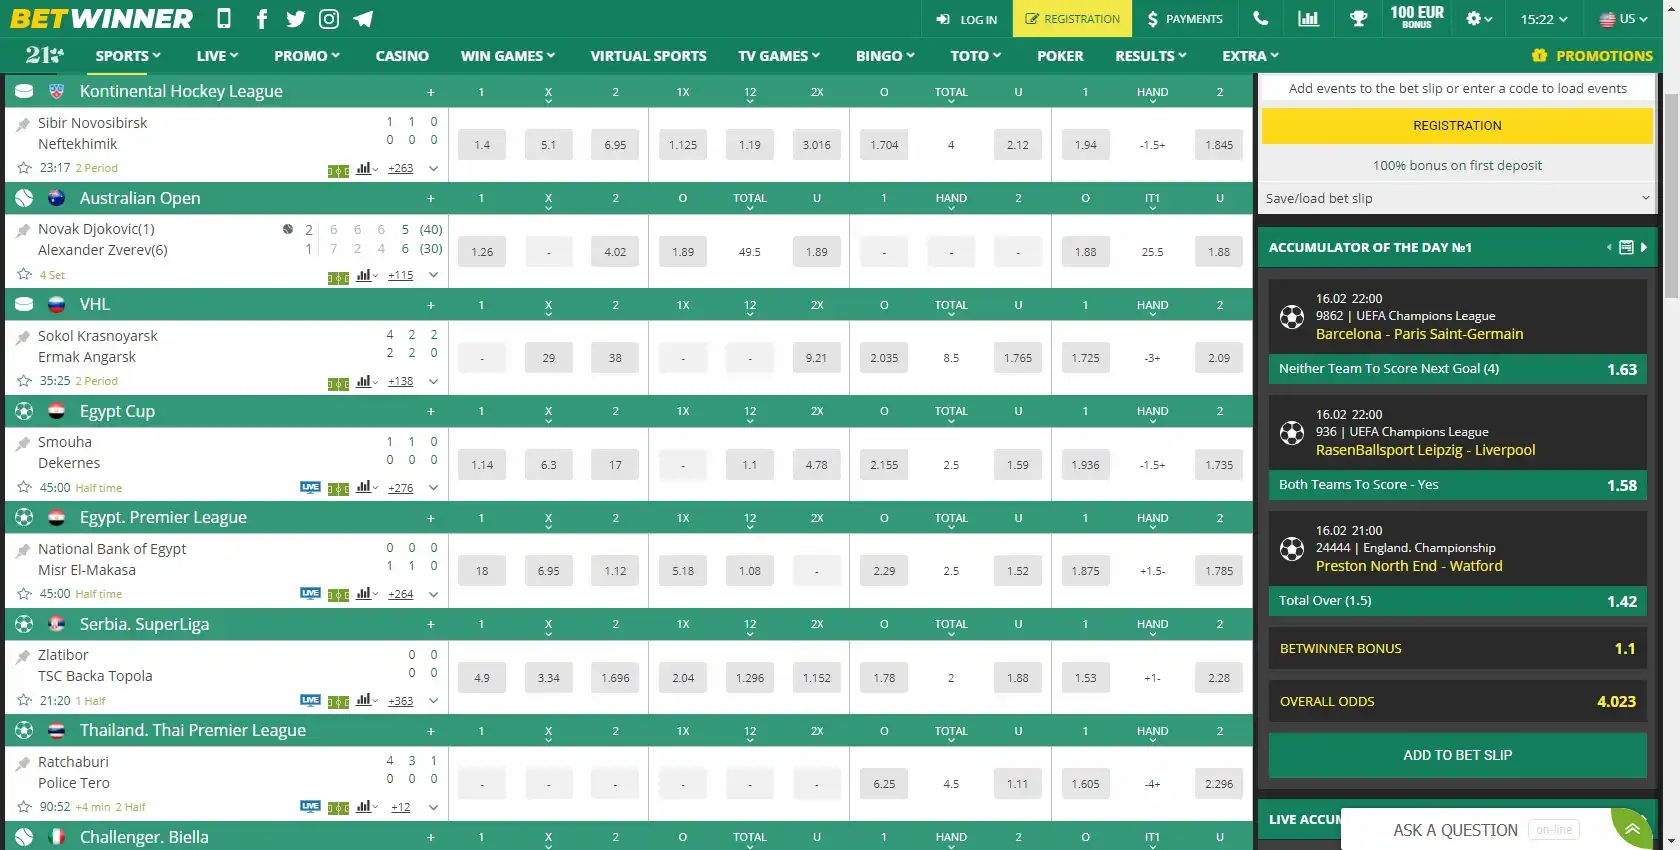Go to VIRTUAL SPORTS
Image resolution: width=1680 pixels, height=850 pixels.
click(648, 56)
